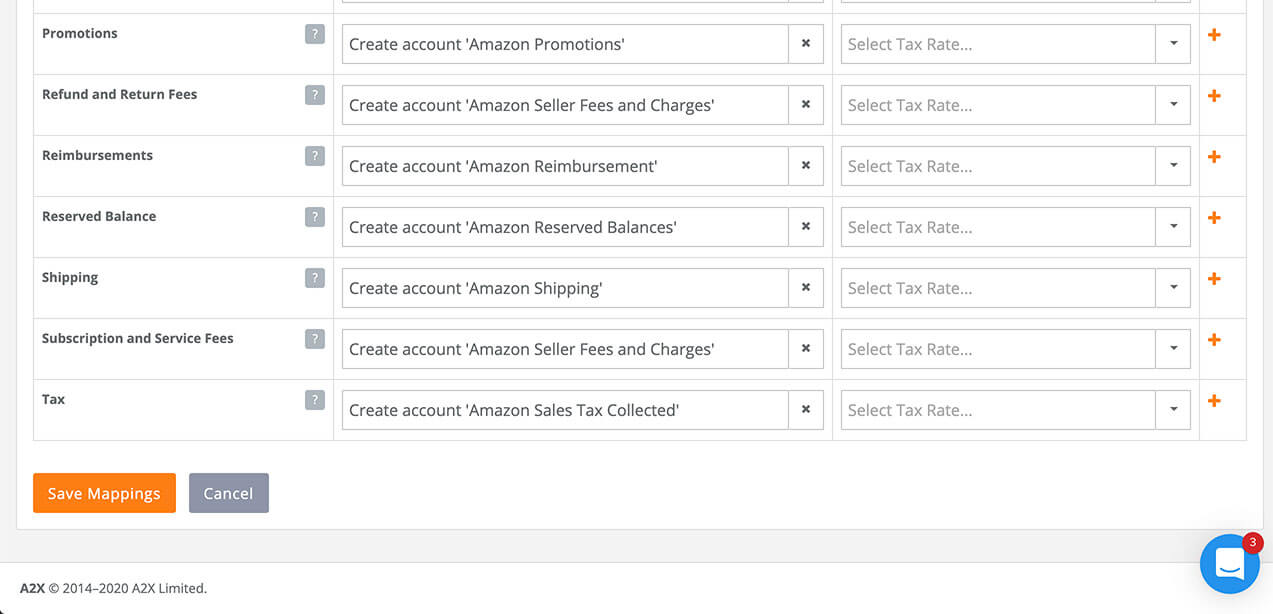Viewport: 1273px width, 614px height.
Task: Click Select Tax Rate field for Tax row
Action: coord(998,410)
